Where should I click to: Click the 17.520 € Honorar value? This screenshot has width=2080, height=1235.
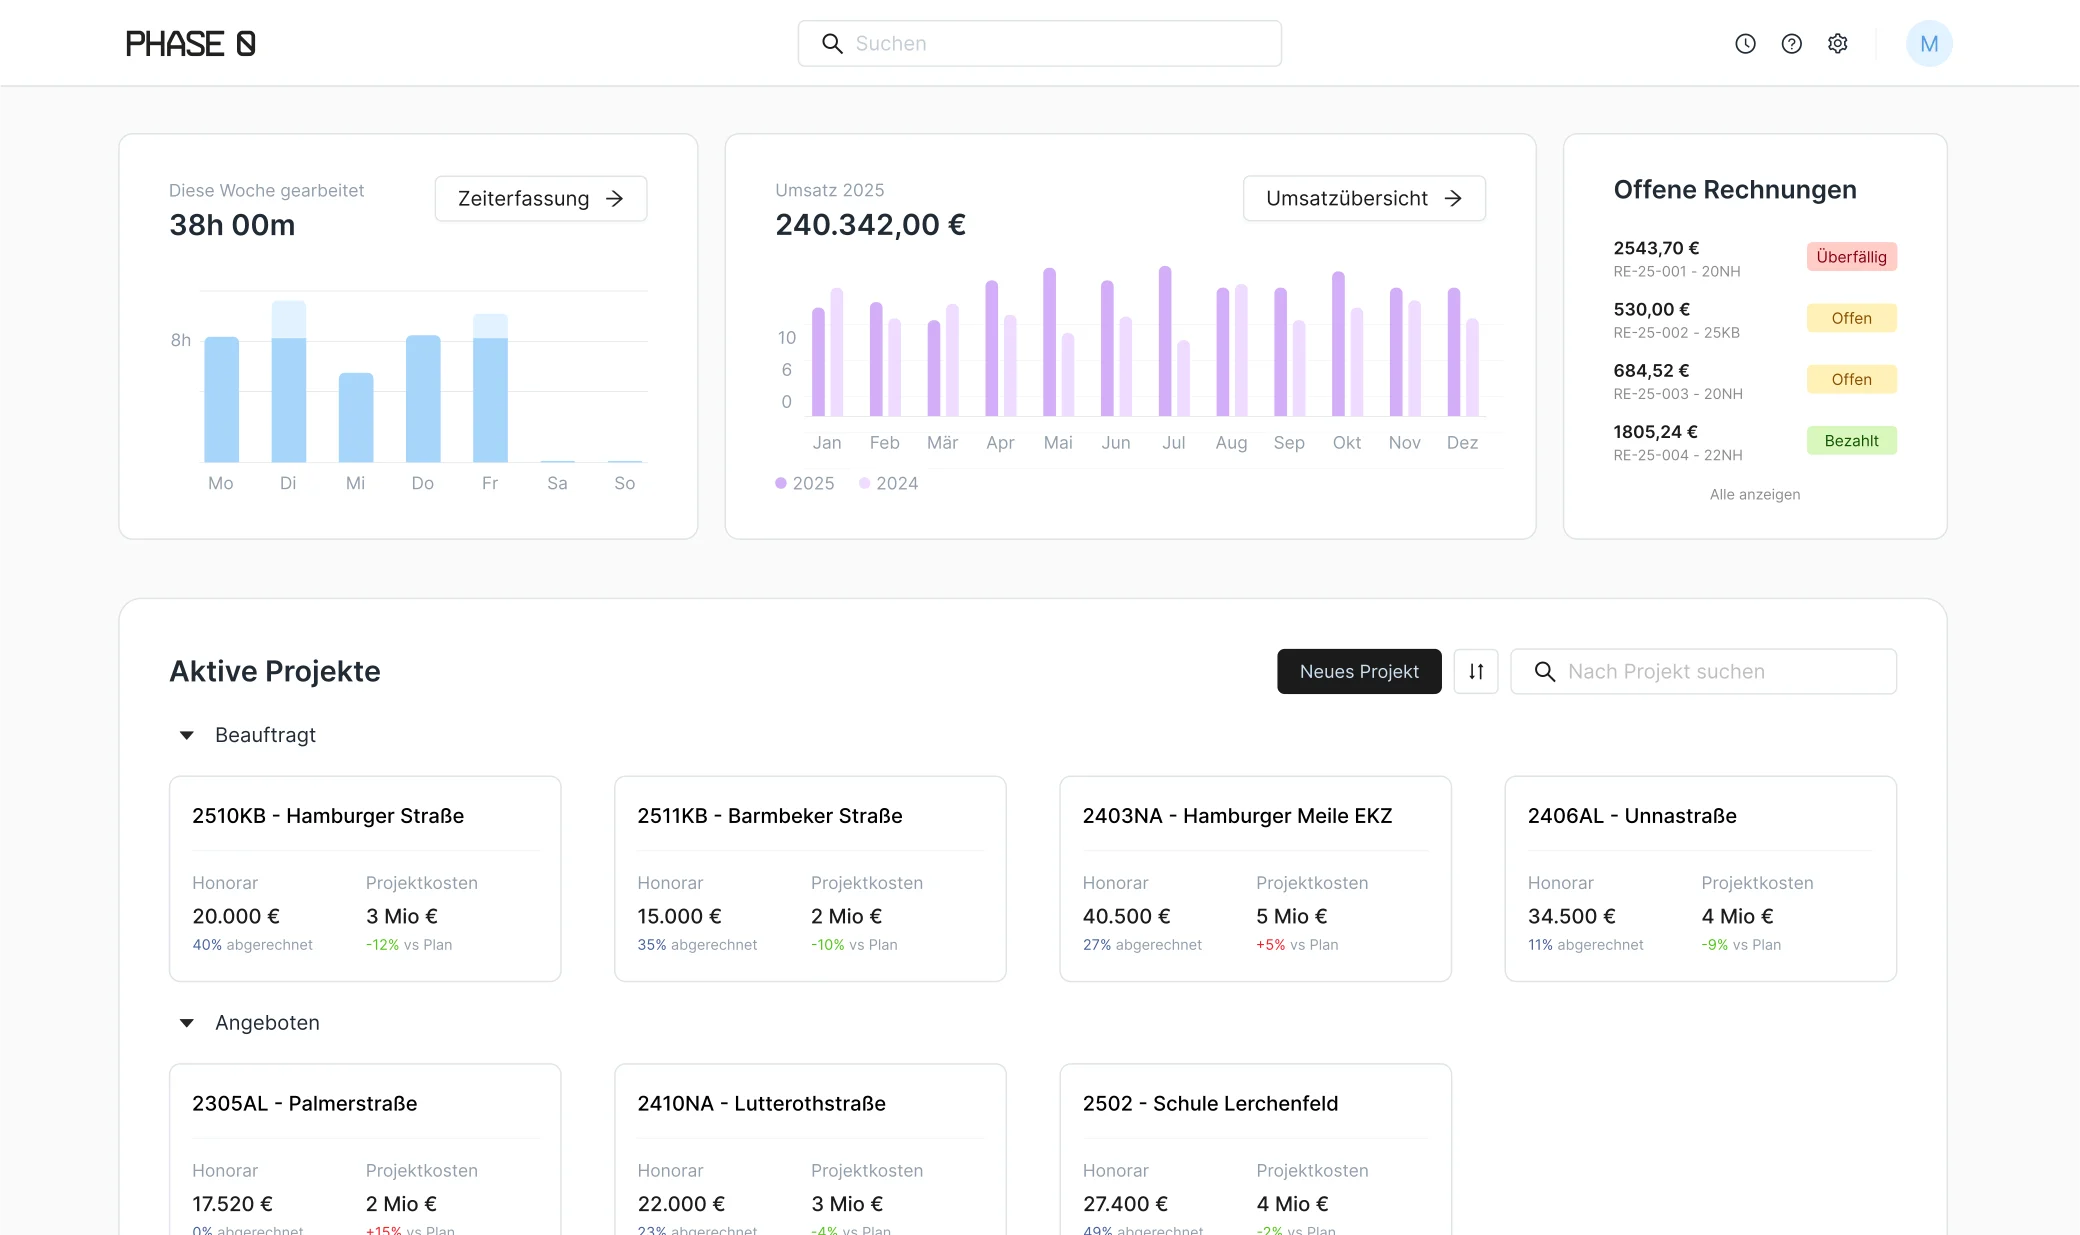232,1204
